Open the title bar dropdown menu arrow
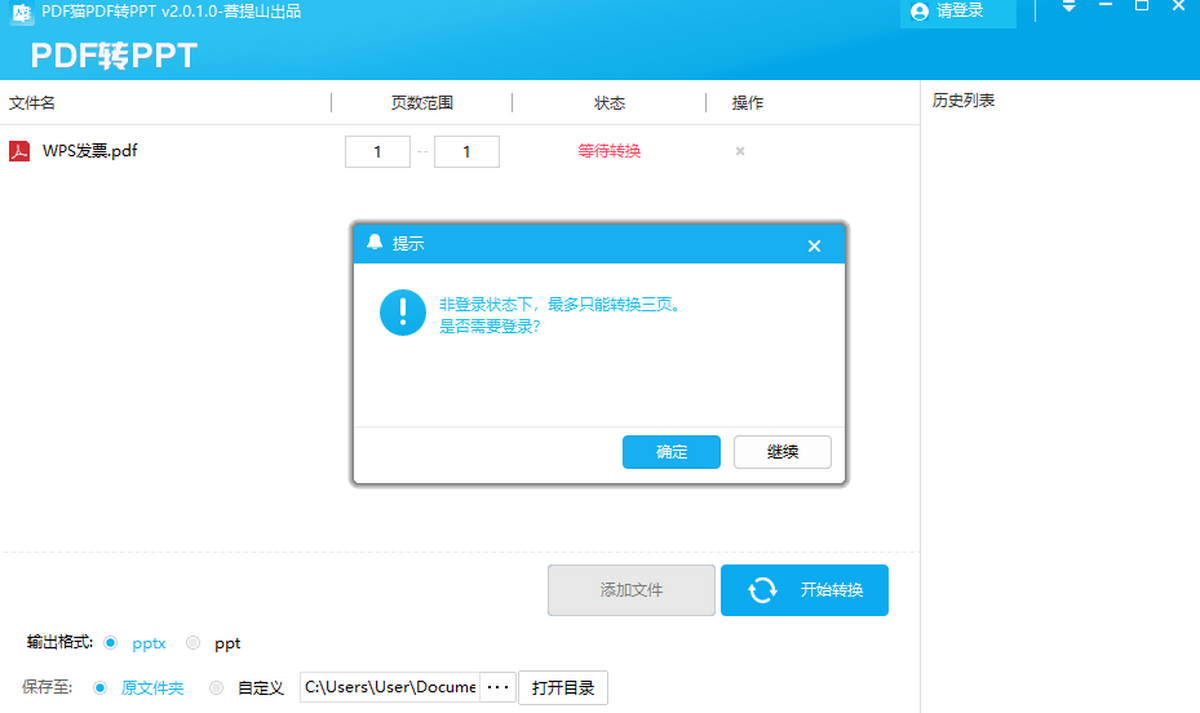1200x713 pixels. click(1069, 7)
